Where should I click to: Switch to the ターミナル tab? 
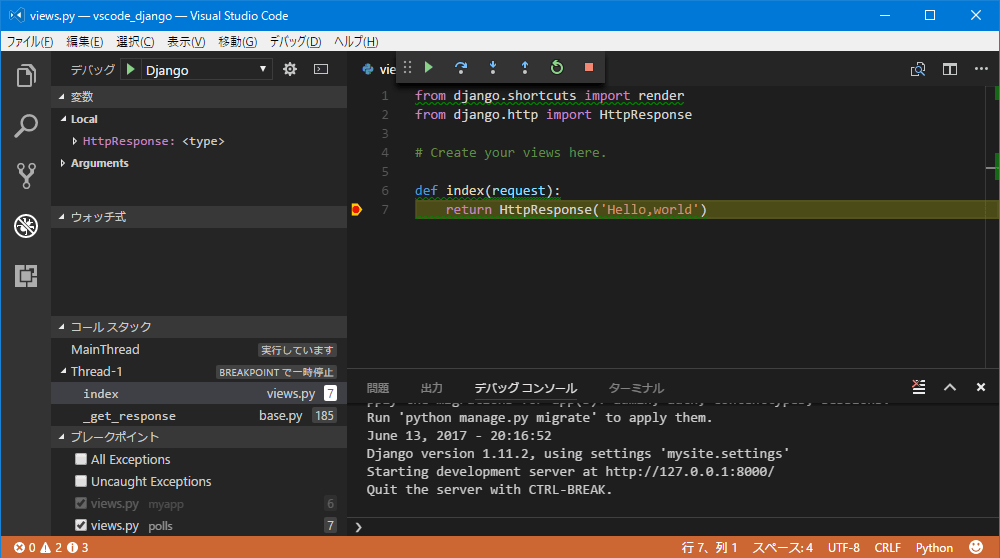(636, 388)
